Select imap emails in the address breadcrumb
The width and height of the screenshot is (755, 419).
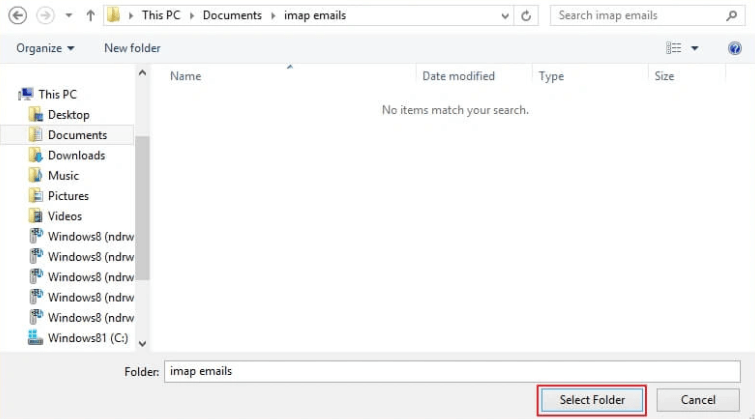(x=315, y=15)
